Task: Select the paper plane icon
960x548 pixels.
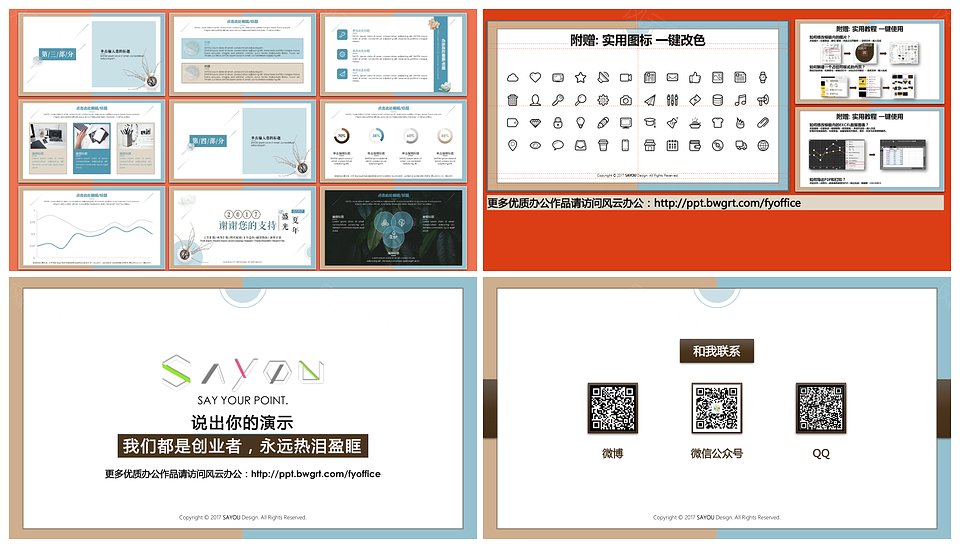Action: [x=650, y=100]
